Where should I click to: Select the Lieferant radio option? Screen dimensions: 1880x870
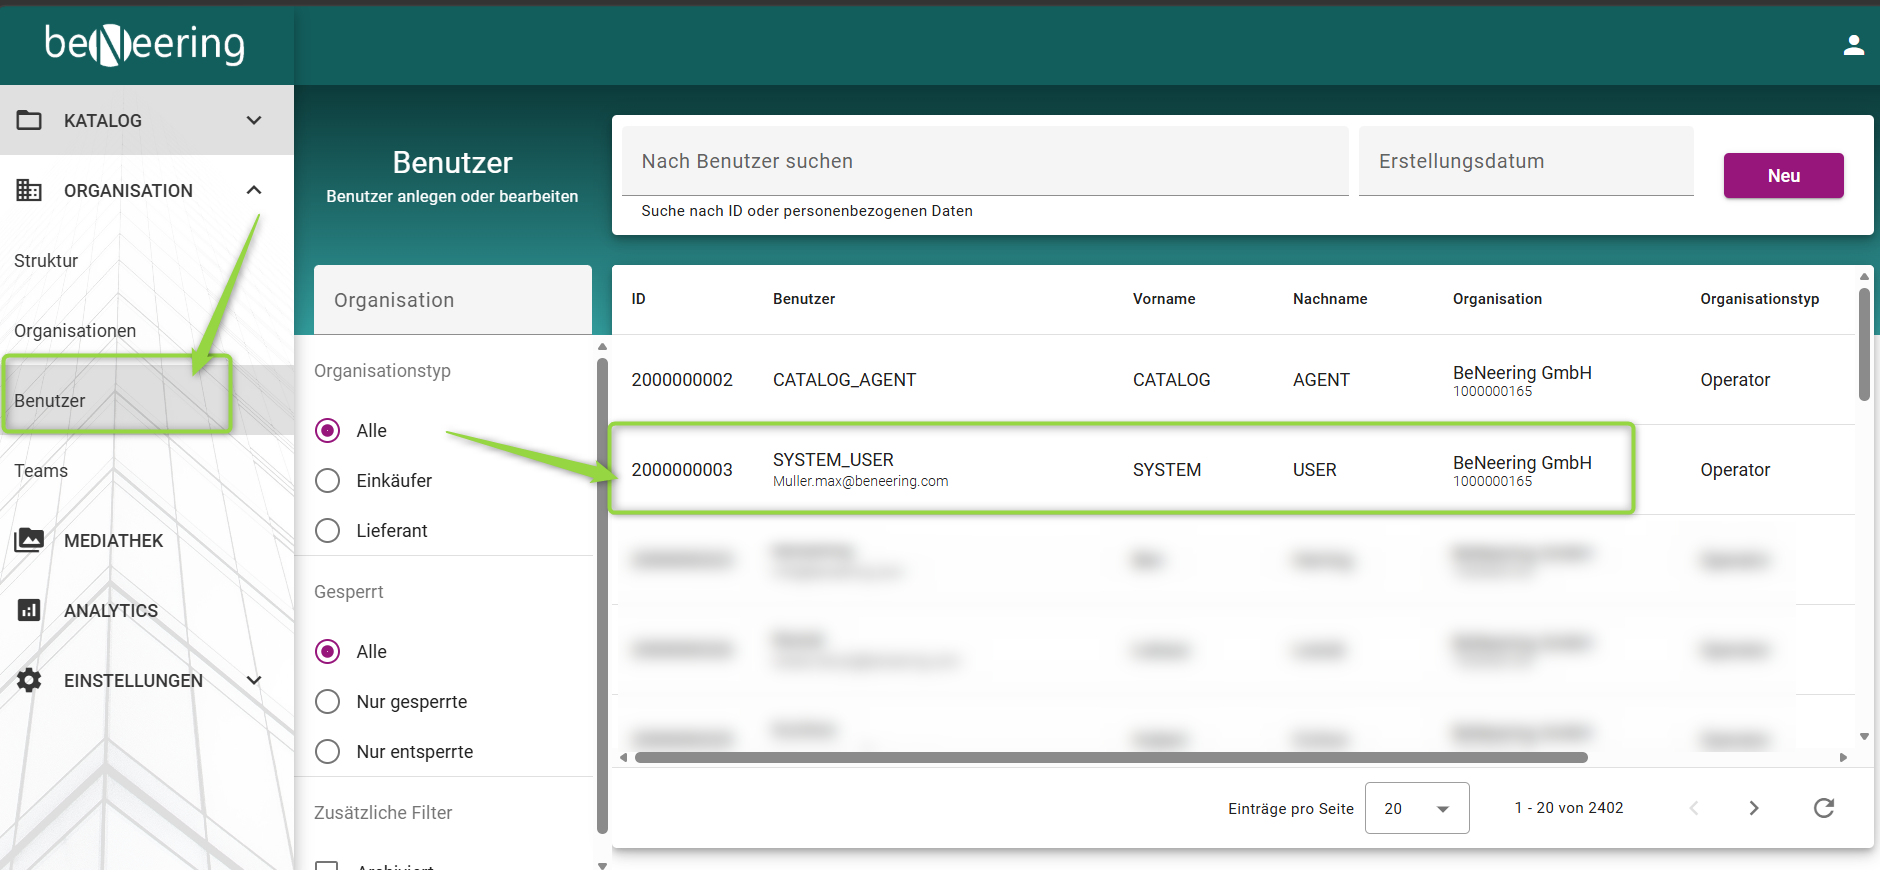[x=327, y=530]
